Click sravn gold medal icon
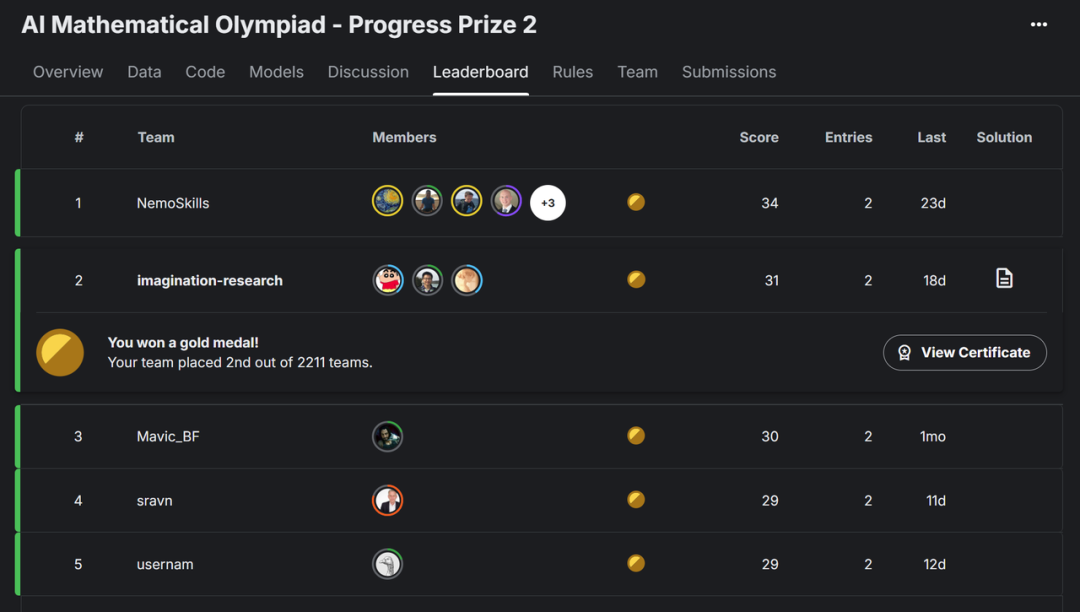The height and width of the screenshot is (612, 1080). tap(636, 500)
